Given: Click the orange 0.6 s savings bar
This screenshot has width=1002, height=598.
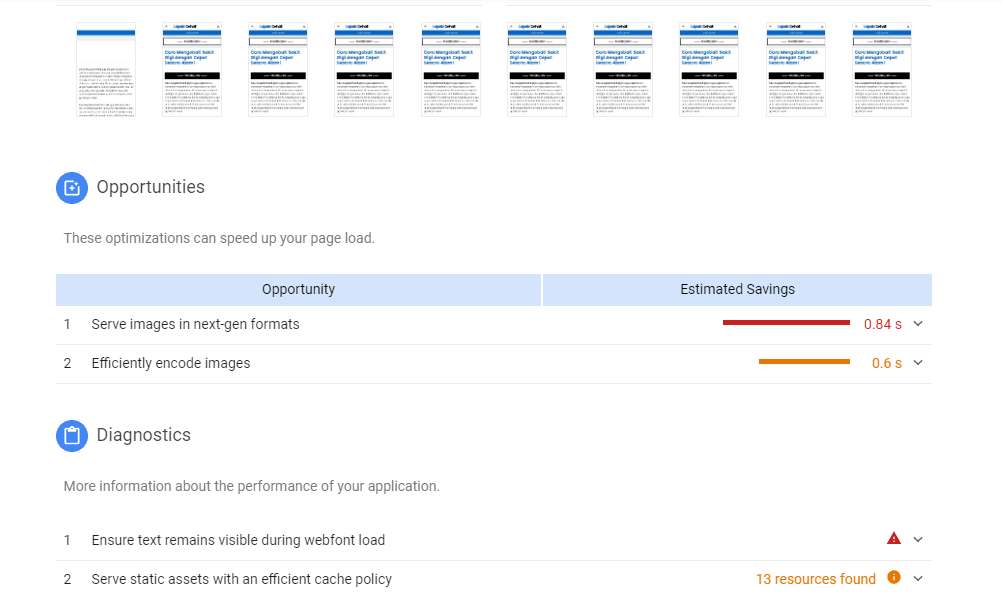Looking at the screenshot, I should click(804, 362).
